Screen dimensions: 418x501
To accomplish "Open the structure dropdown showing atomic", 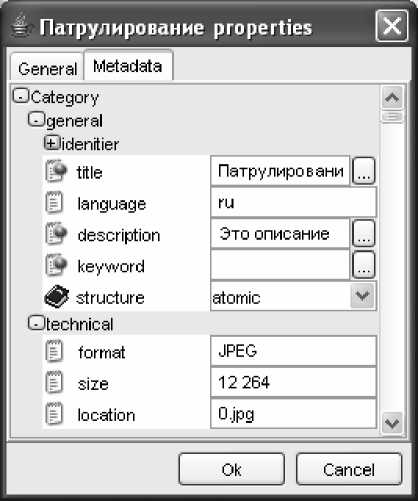I will 363,296.
